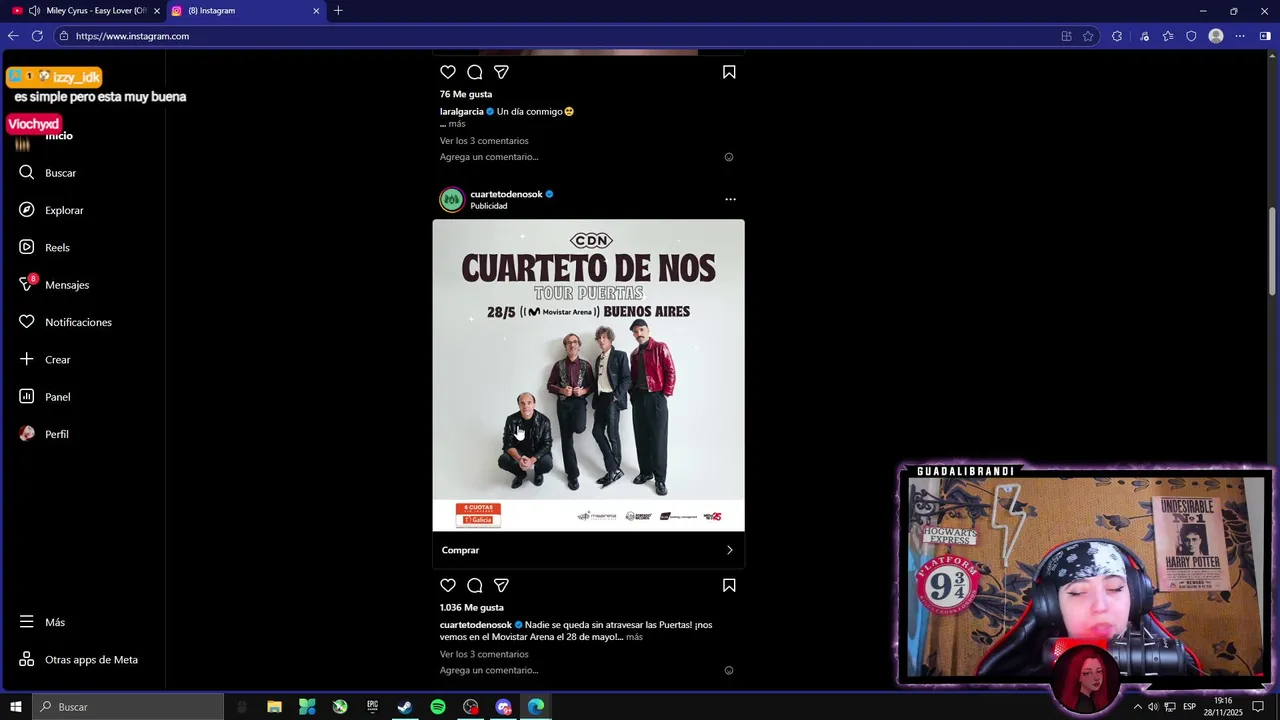Open the apps icon in address bar
The height and width of the screenshot is (720, 1280).
1066,36
